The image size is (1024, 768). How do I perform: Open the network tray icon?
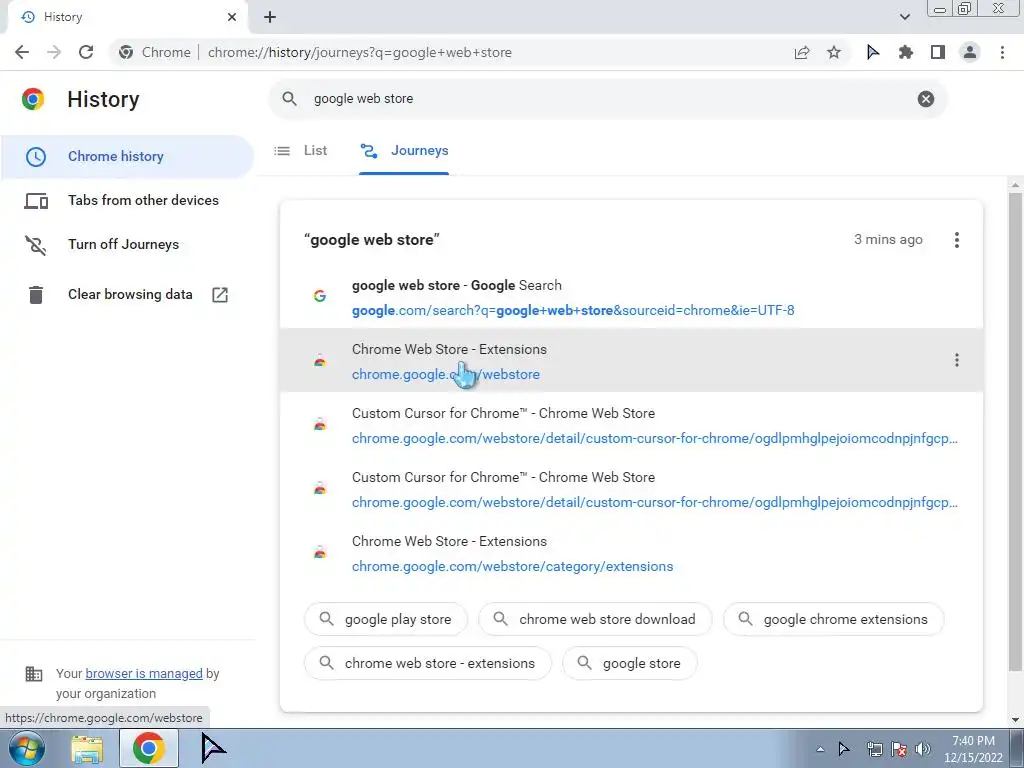point(874,749)
